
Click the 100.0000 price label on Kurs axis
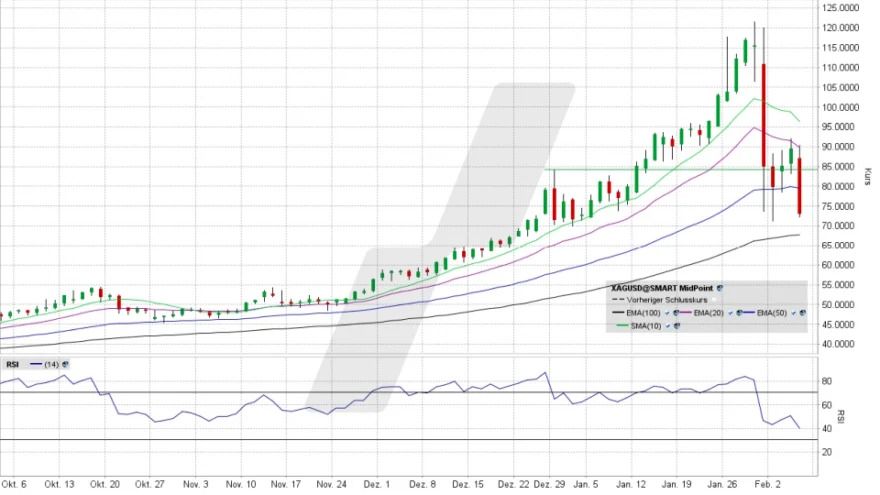(843, 107)
